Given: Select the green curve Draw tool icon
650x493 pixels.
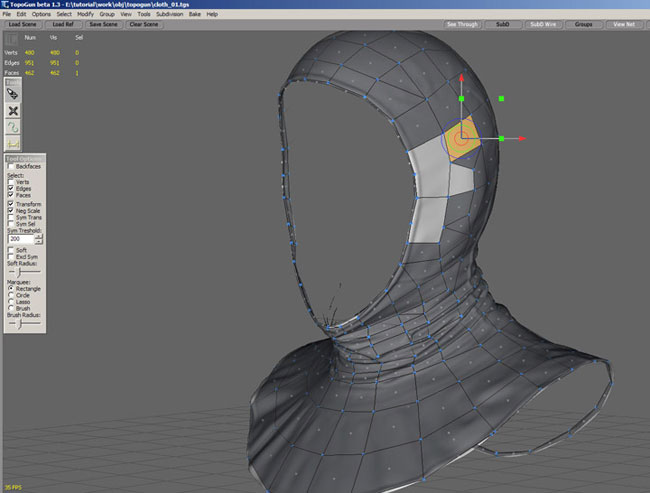Looking at the screenshot, I should (x=13, y=127).
